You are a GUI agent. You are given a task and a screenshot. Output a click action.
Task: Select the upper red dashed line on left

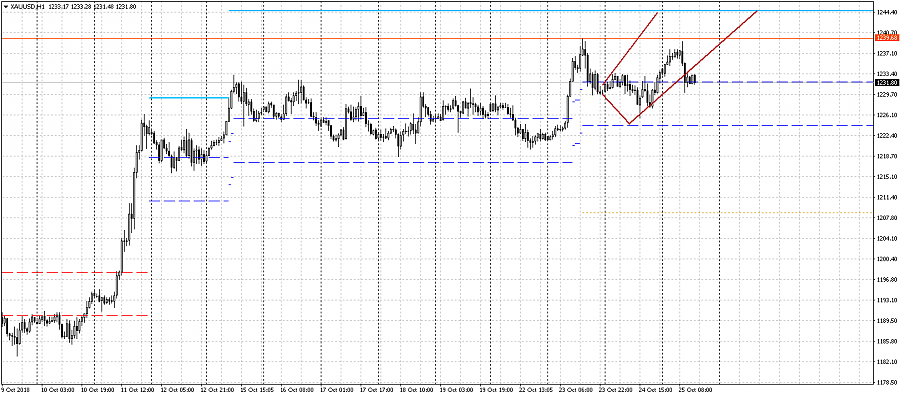(x=75, y=273)
